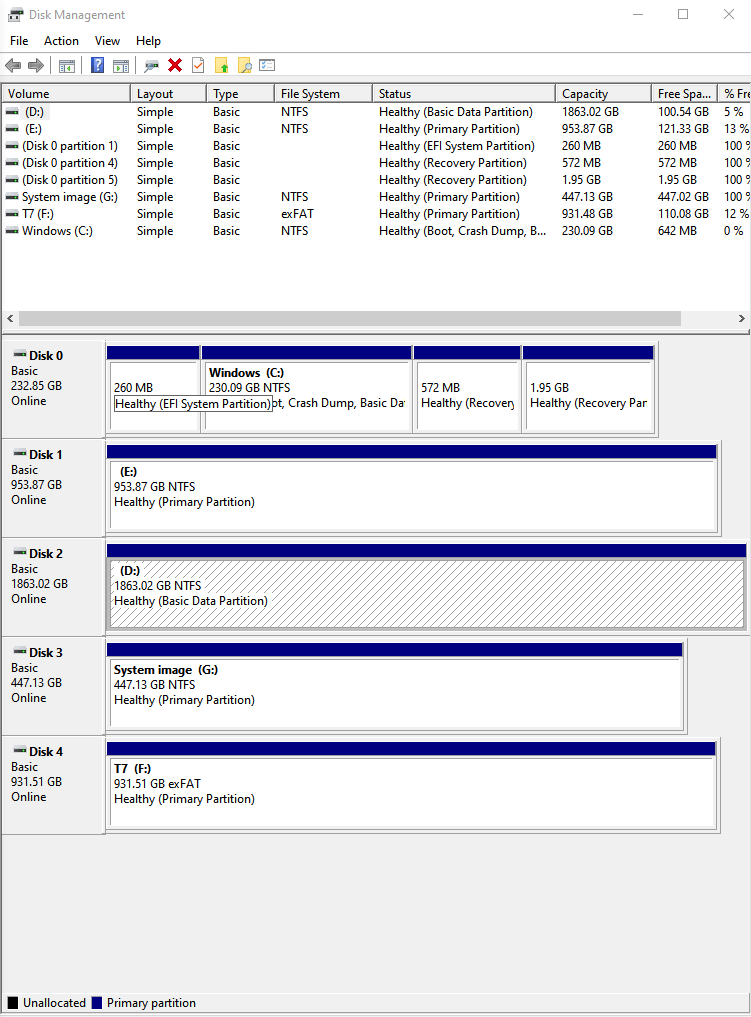Click the drive icon of volume (D:) row
The width and height of the screenshot is (751, 1017).
pos(12,112)
